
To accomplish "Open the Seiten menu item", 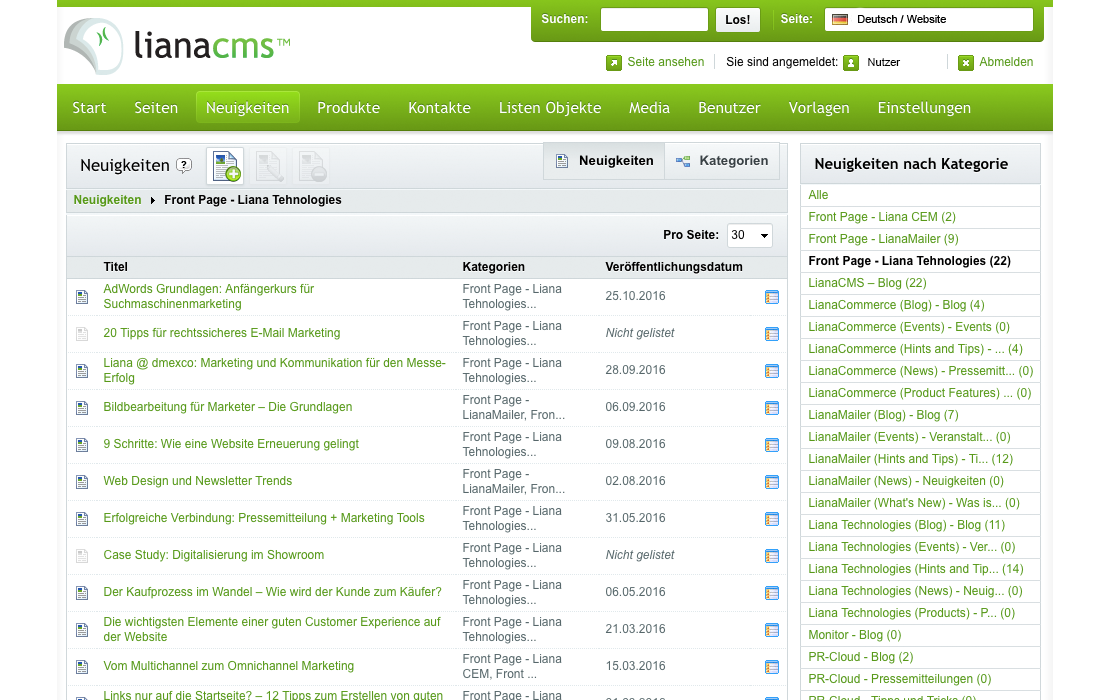I will (156, 108).
